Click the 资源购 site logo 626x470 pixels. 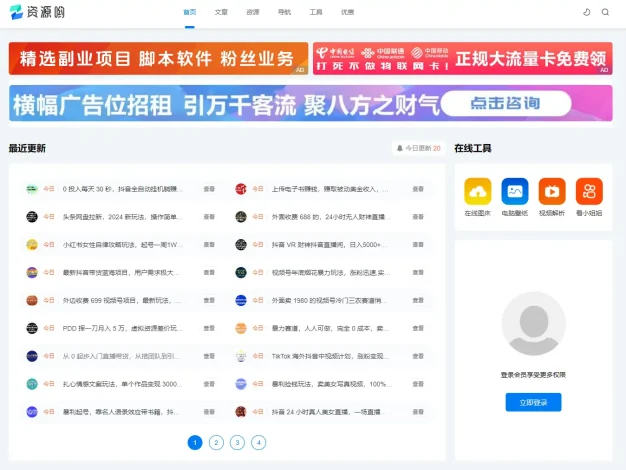tap(37, 12)
